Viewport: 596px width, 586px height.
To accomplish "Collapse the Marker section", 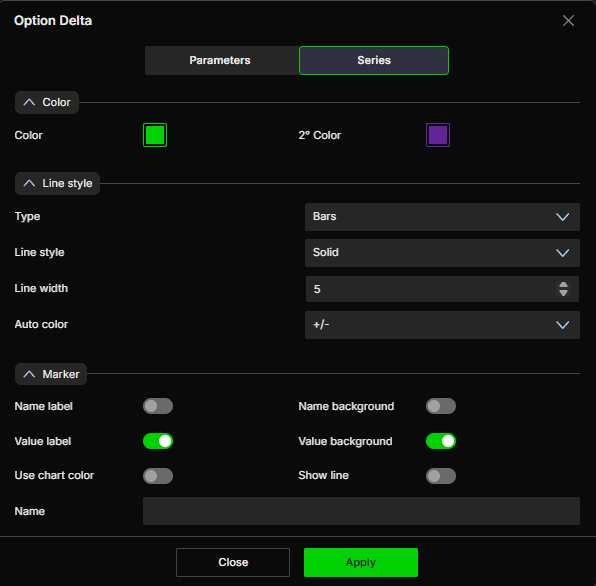I will tap(51, 374).
